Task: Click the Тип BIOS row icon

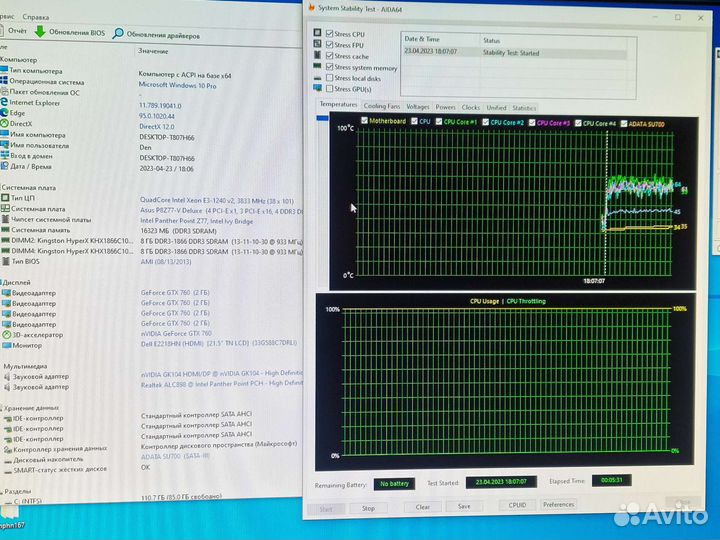Action: click(6, 261)
